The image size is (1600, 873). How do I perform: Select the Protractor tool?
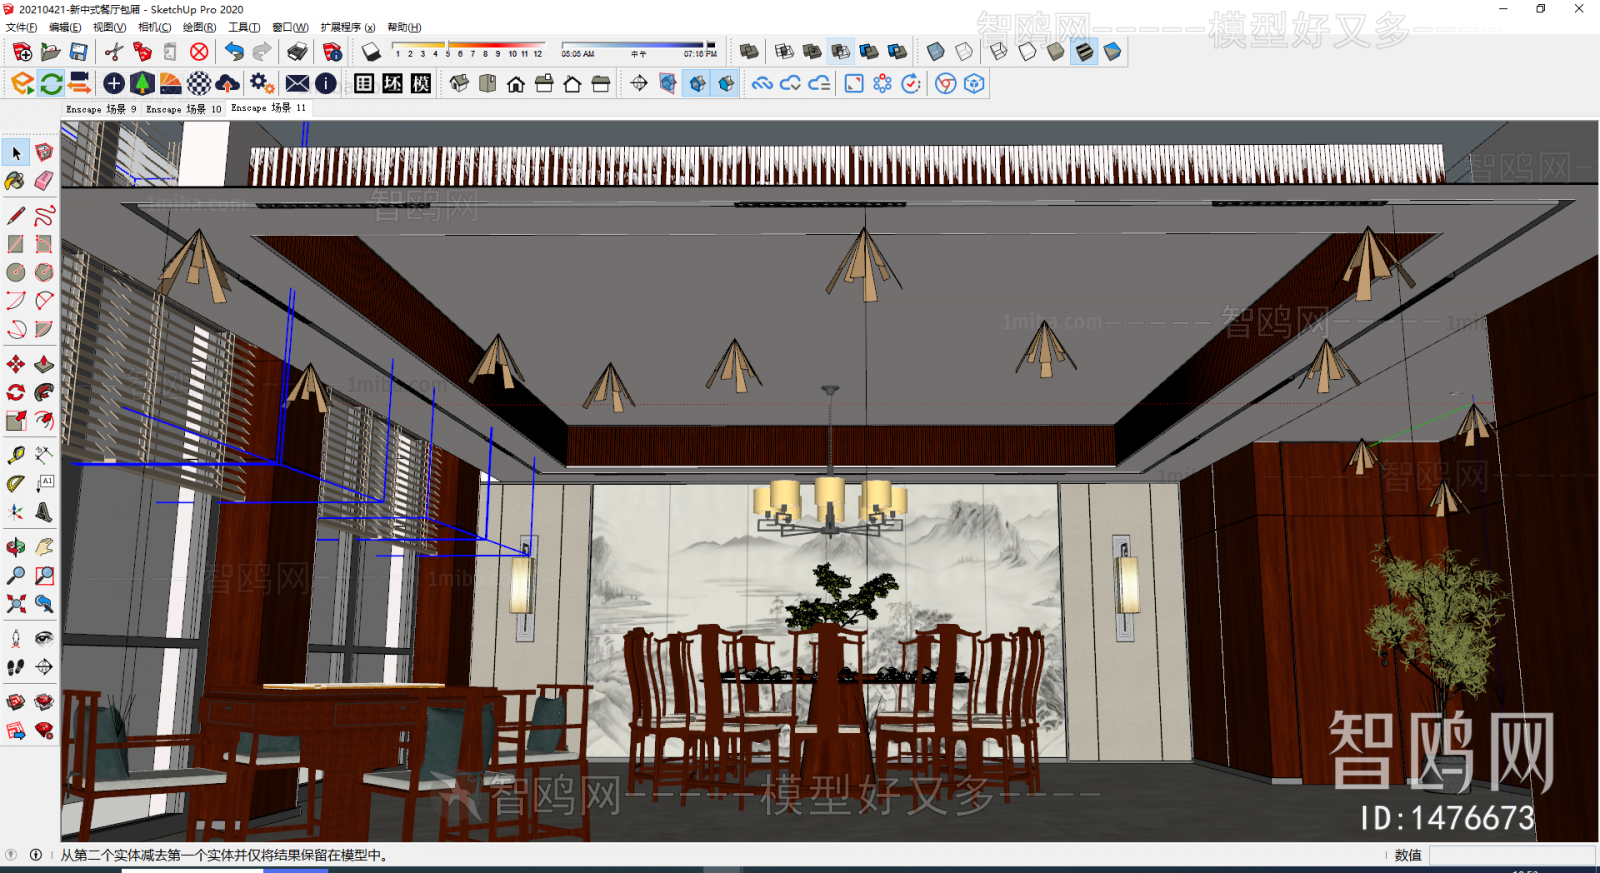(x=16, y=484)
